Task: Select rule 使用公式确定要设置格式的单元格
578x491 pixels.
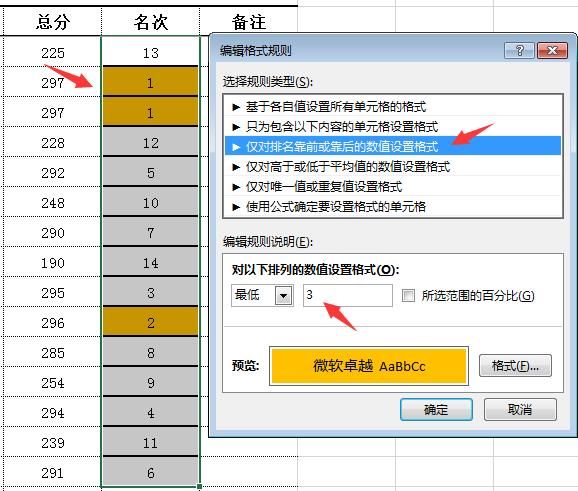Action: [x=393, y=206]
